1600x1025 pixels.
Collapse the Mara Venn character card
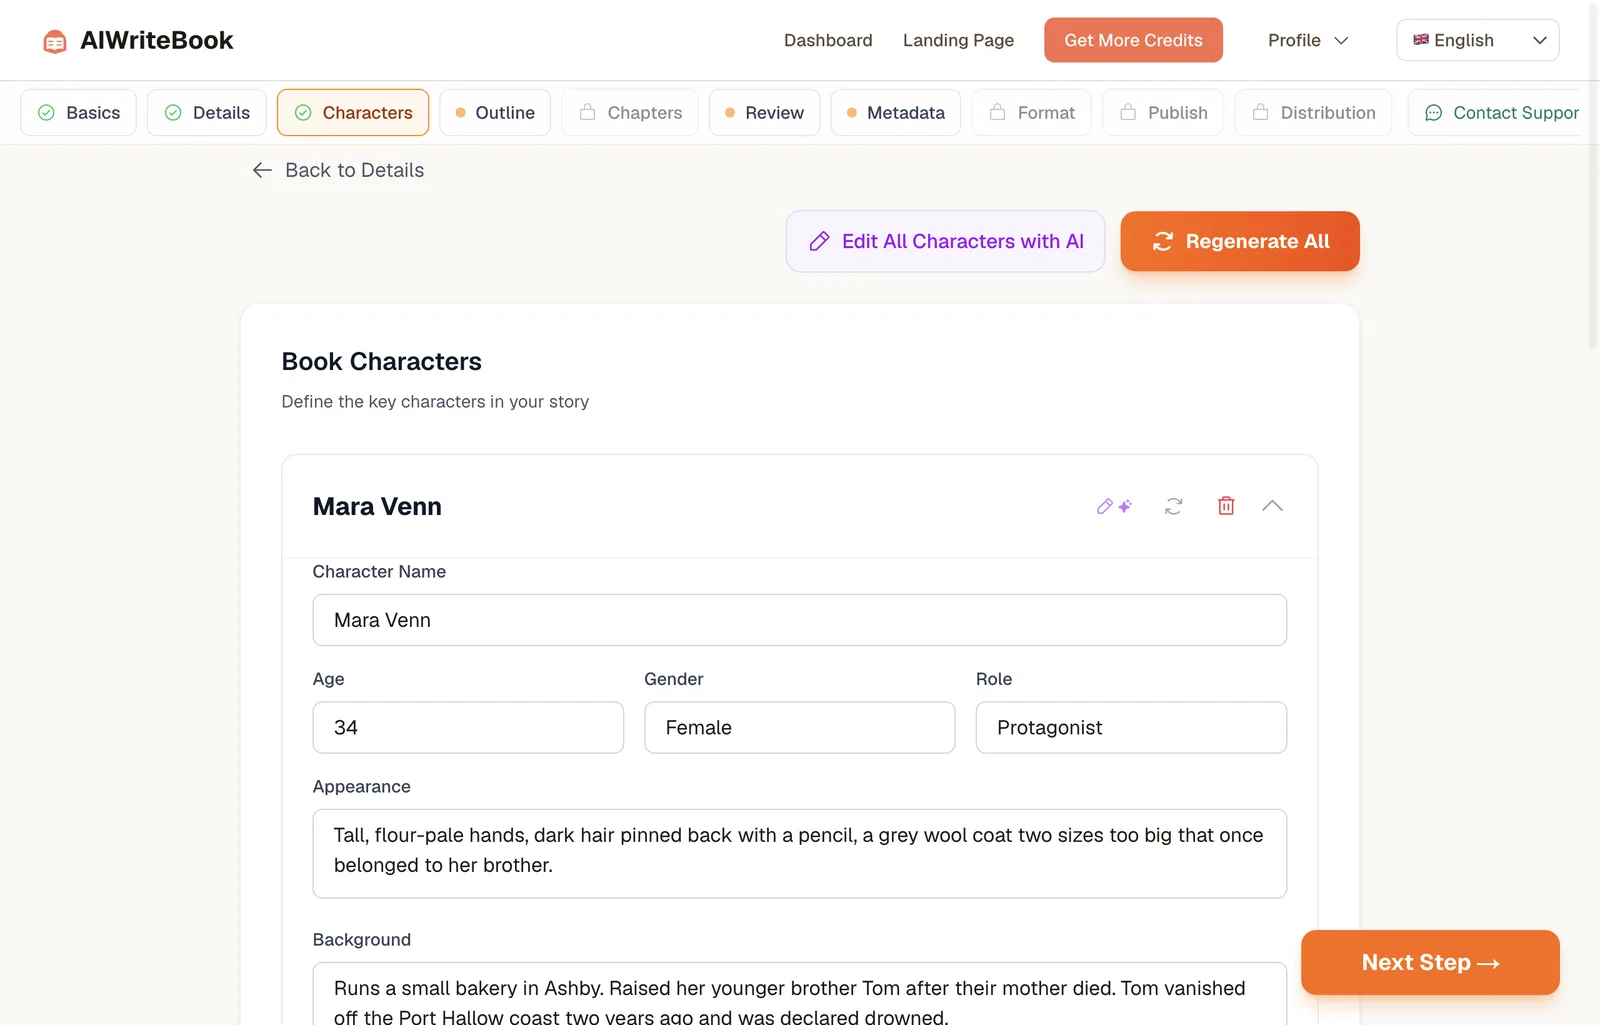coord(1272,506)
